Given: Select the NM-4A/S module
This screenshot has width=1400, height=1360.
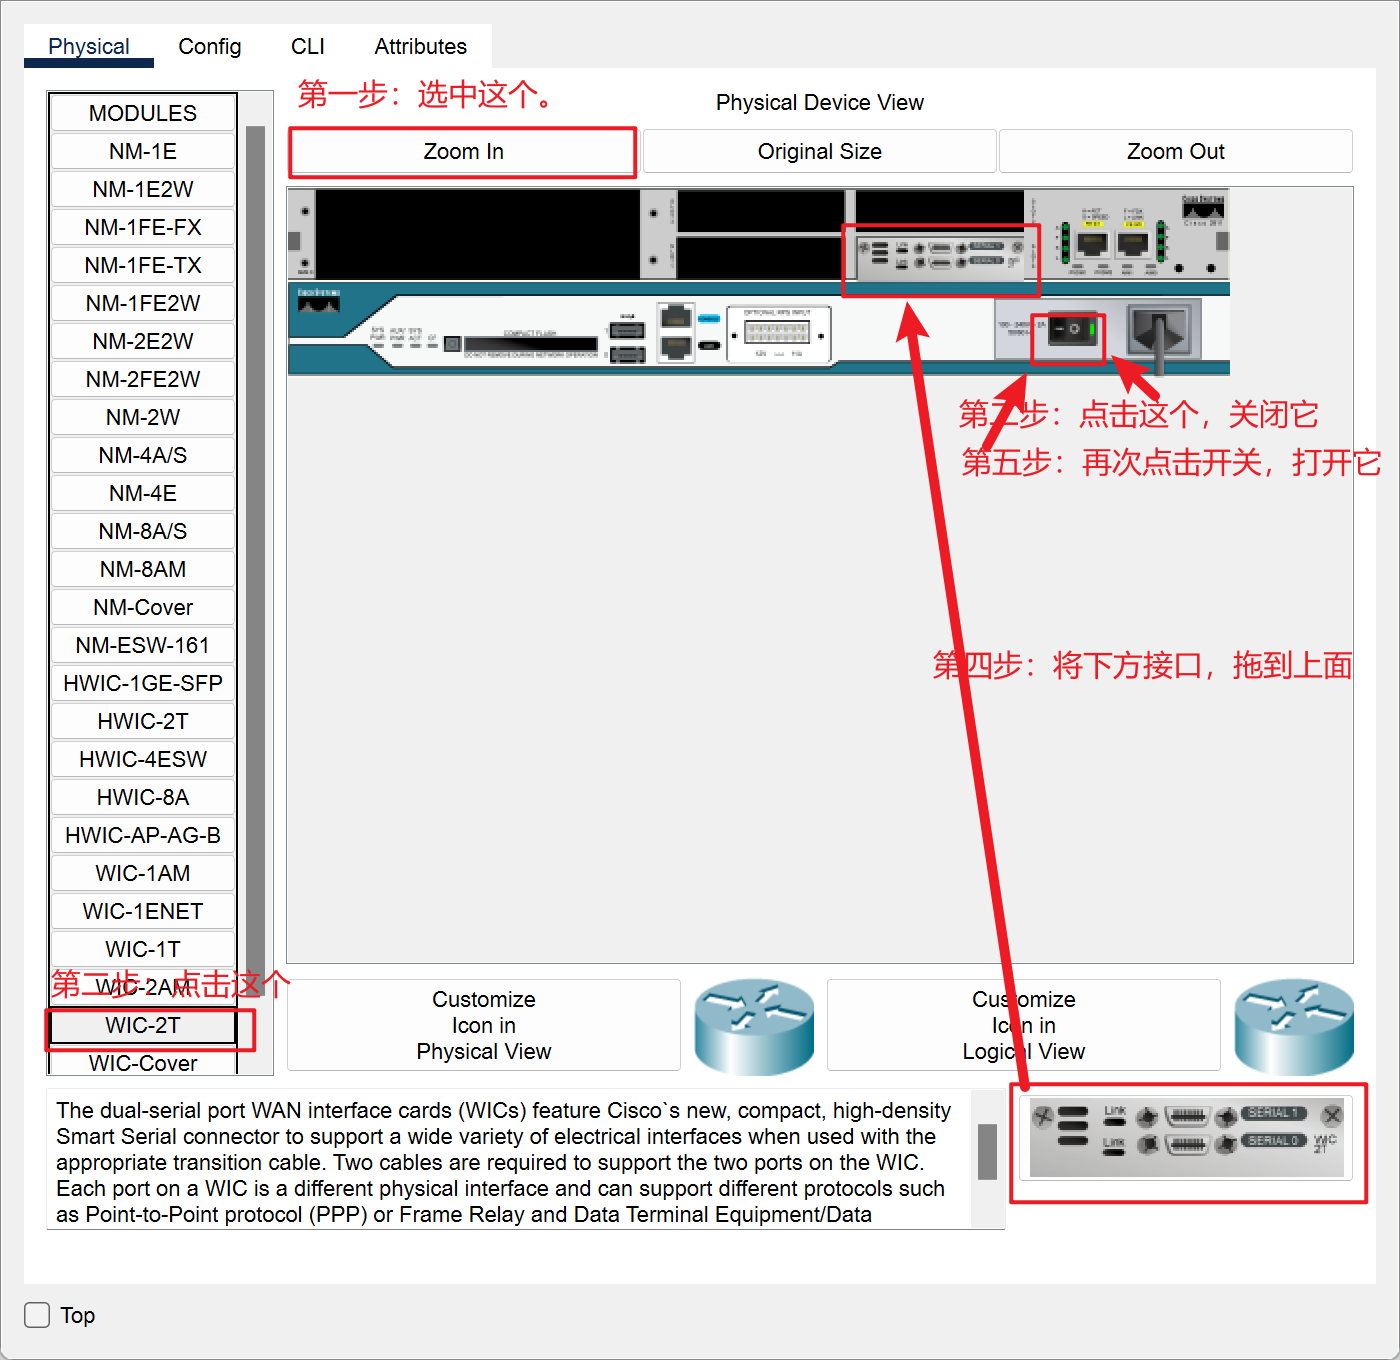Looking at the screenshot, I should [143, 455].
